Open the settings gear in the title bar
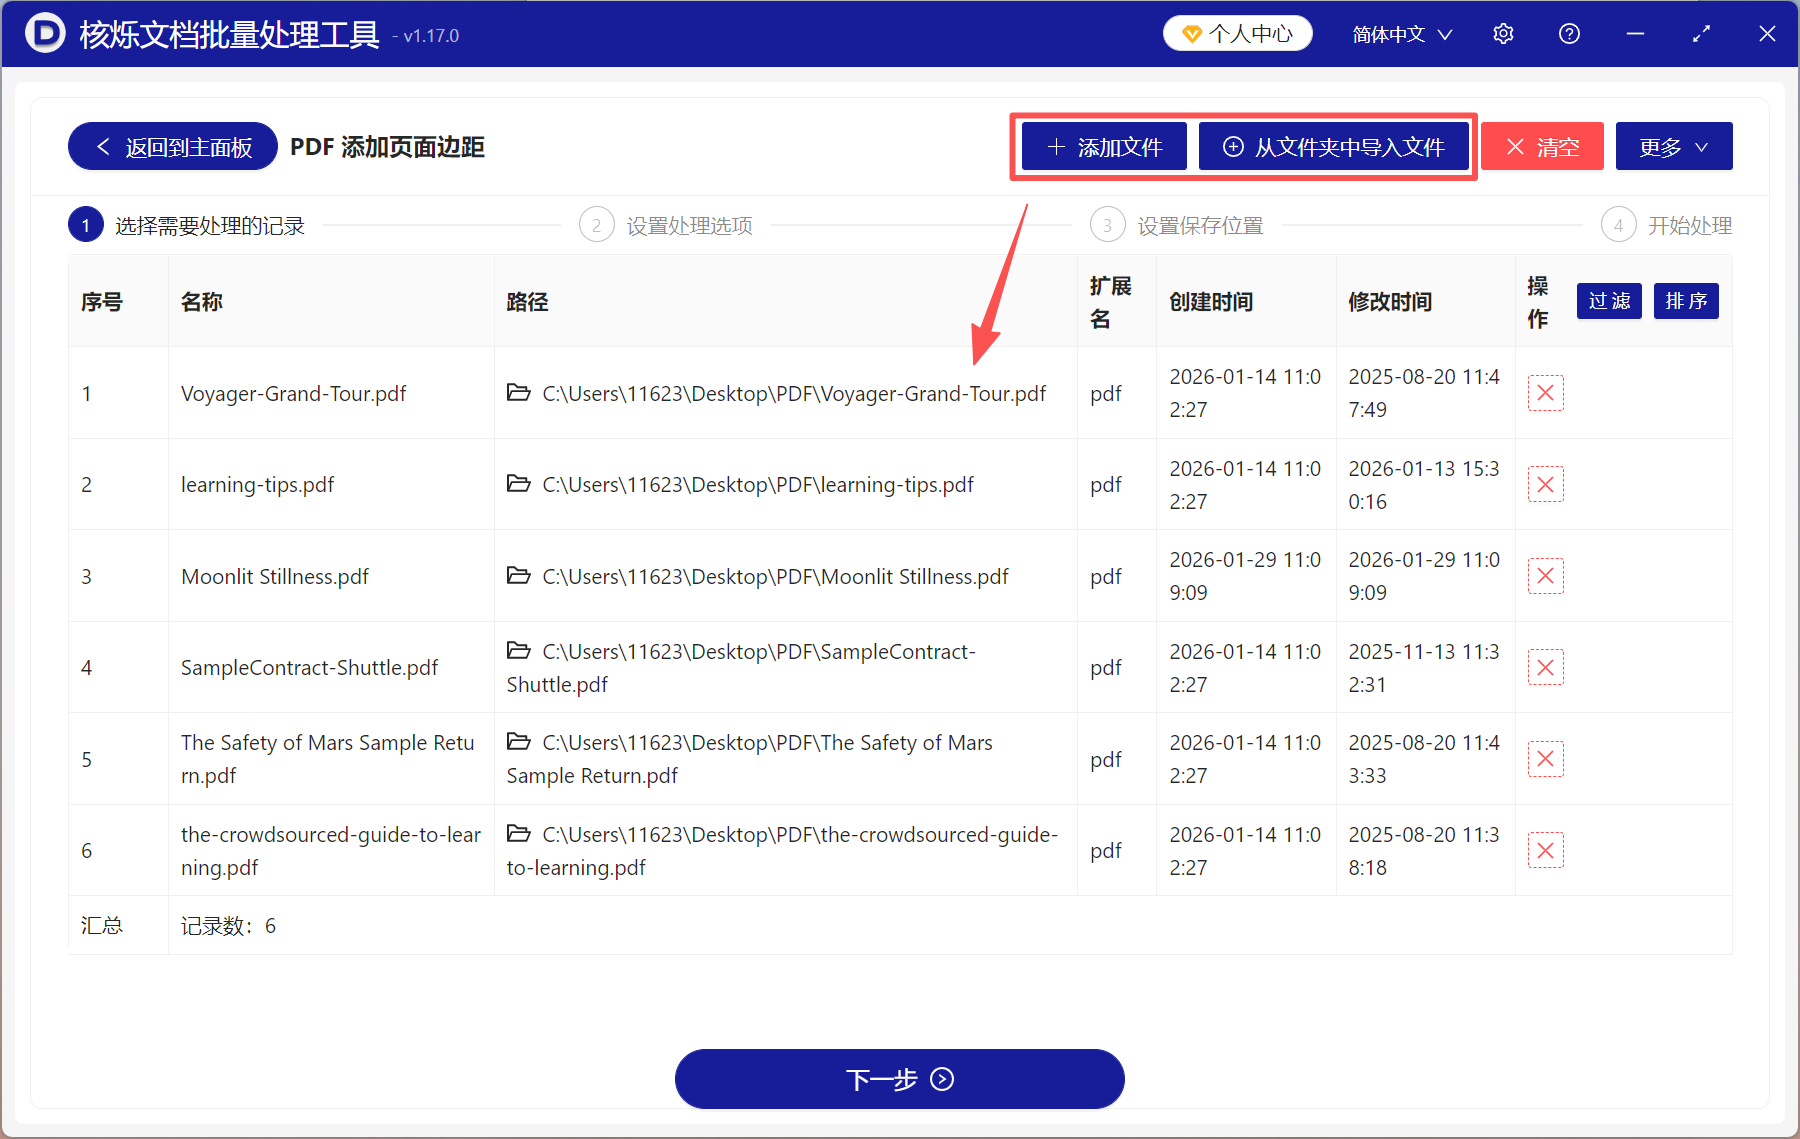Screen dimensions: 1800x1139 (x=1503, y=33)
